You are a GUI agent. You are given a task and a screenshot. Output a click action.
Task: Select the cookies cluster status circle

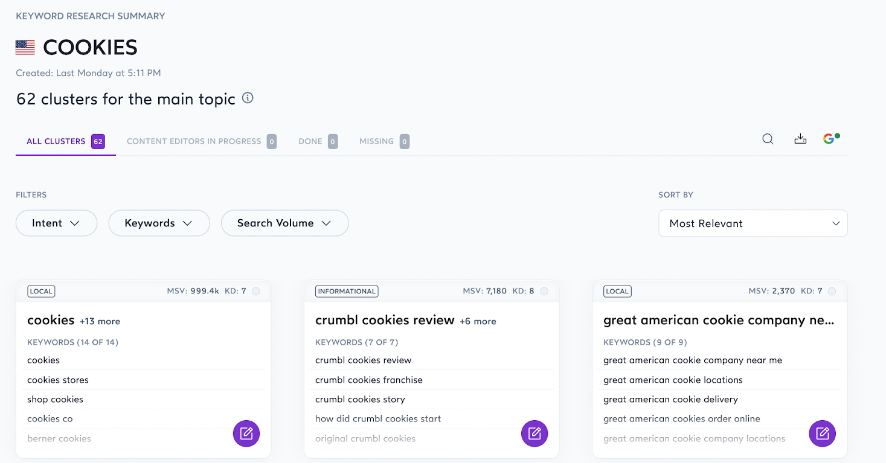click(256, 291)
